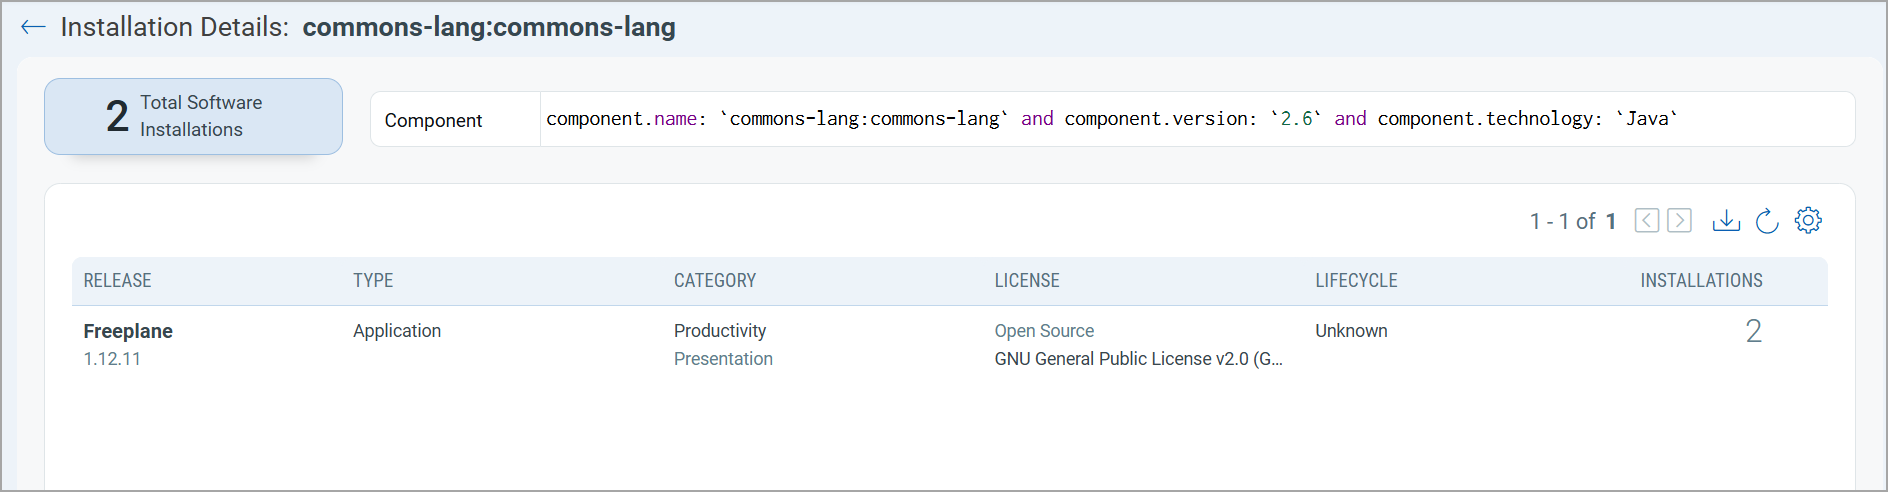The width and height of the screenshot is (1888, 492).
Task: Sort by the LICENSE column header
Action: tap(1027, 281)
